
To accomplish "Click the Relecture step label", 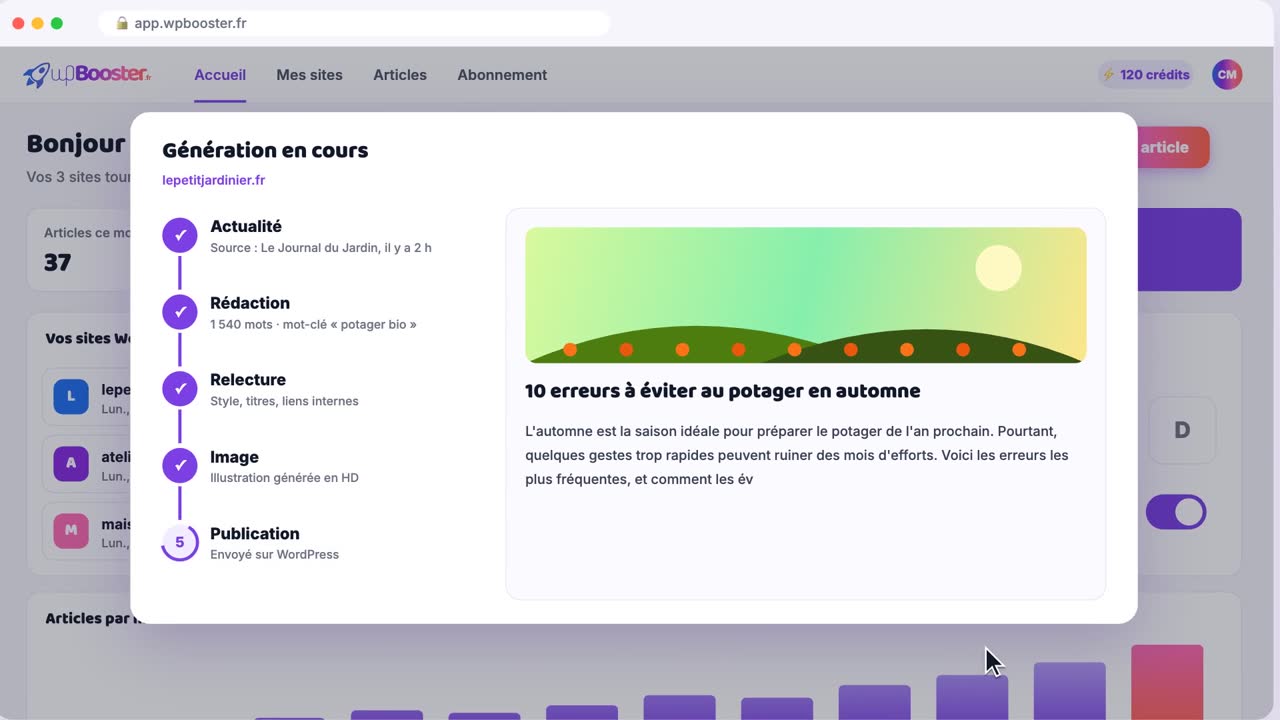I will click(x=248, y=380).
